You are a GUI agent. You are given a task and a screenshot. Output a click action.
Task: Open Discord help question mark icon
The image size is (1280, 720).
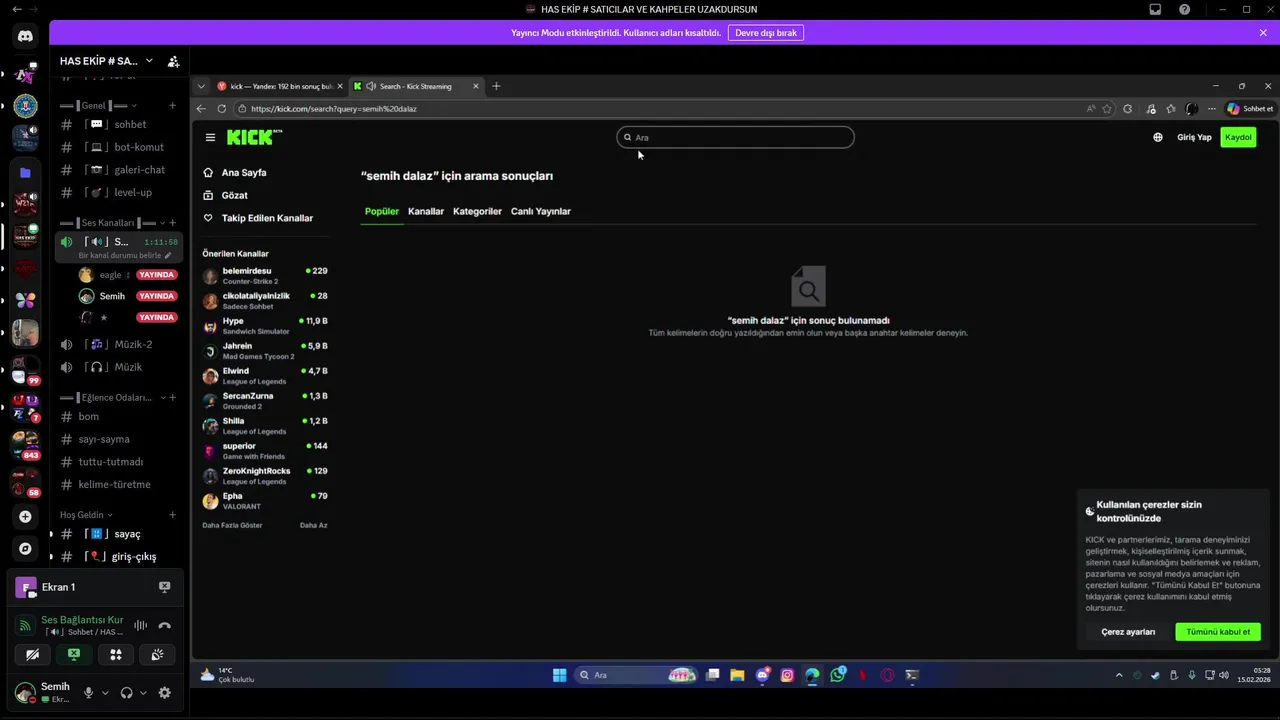[x=1185, y=9]
